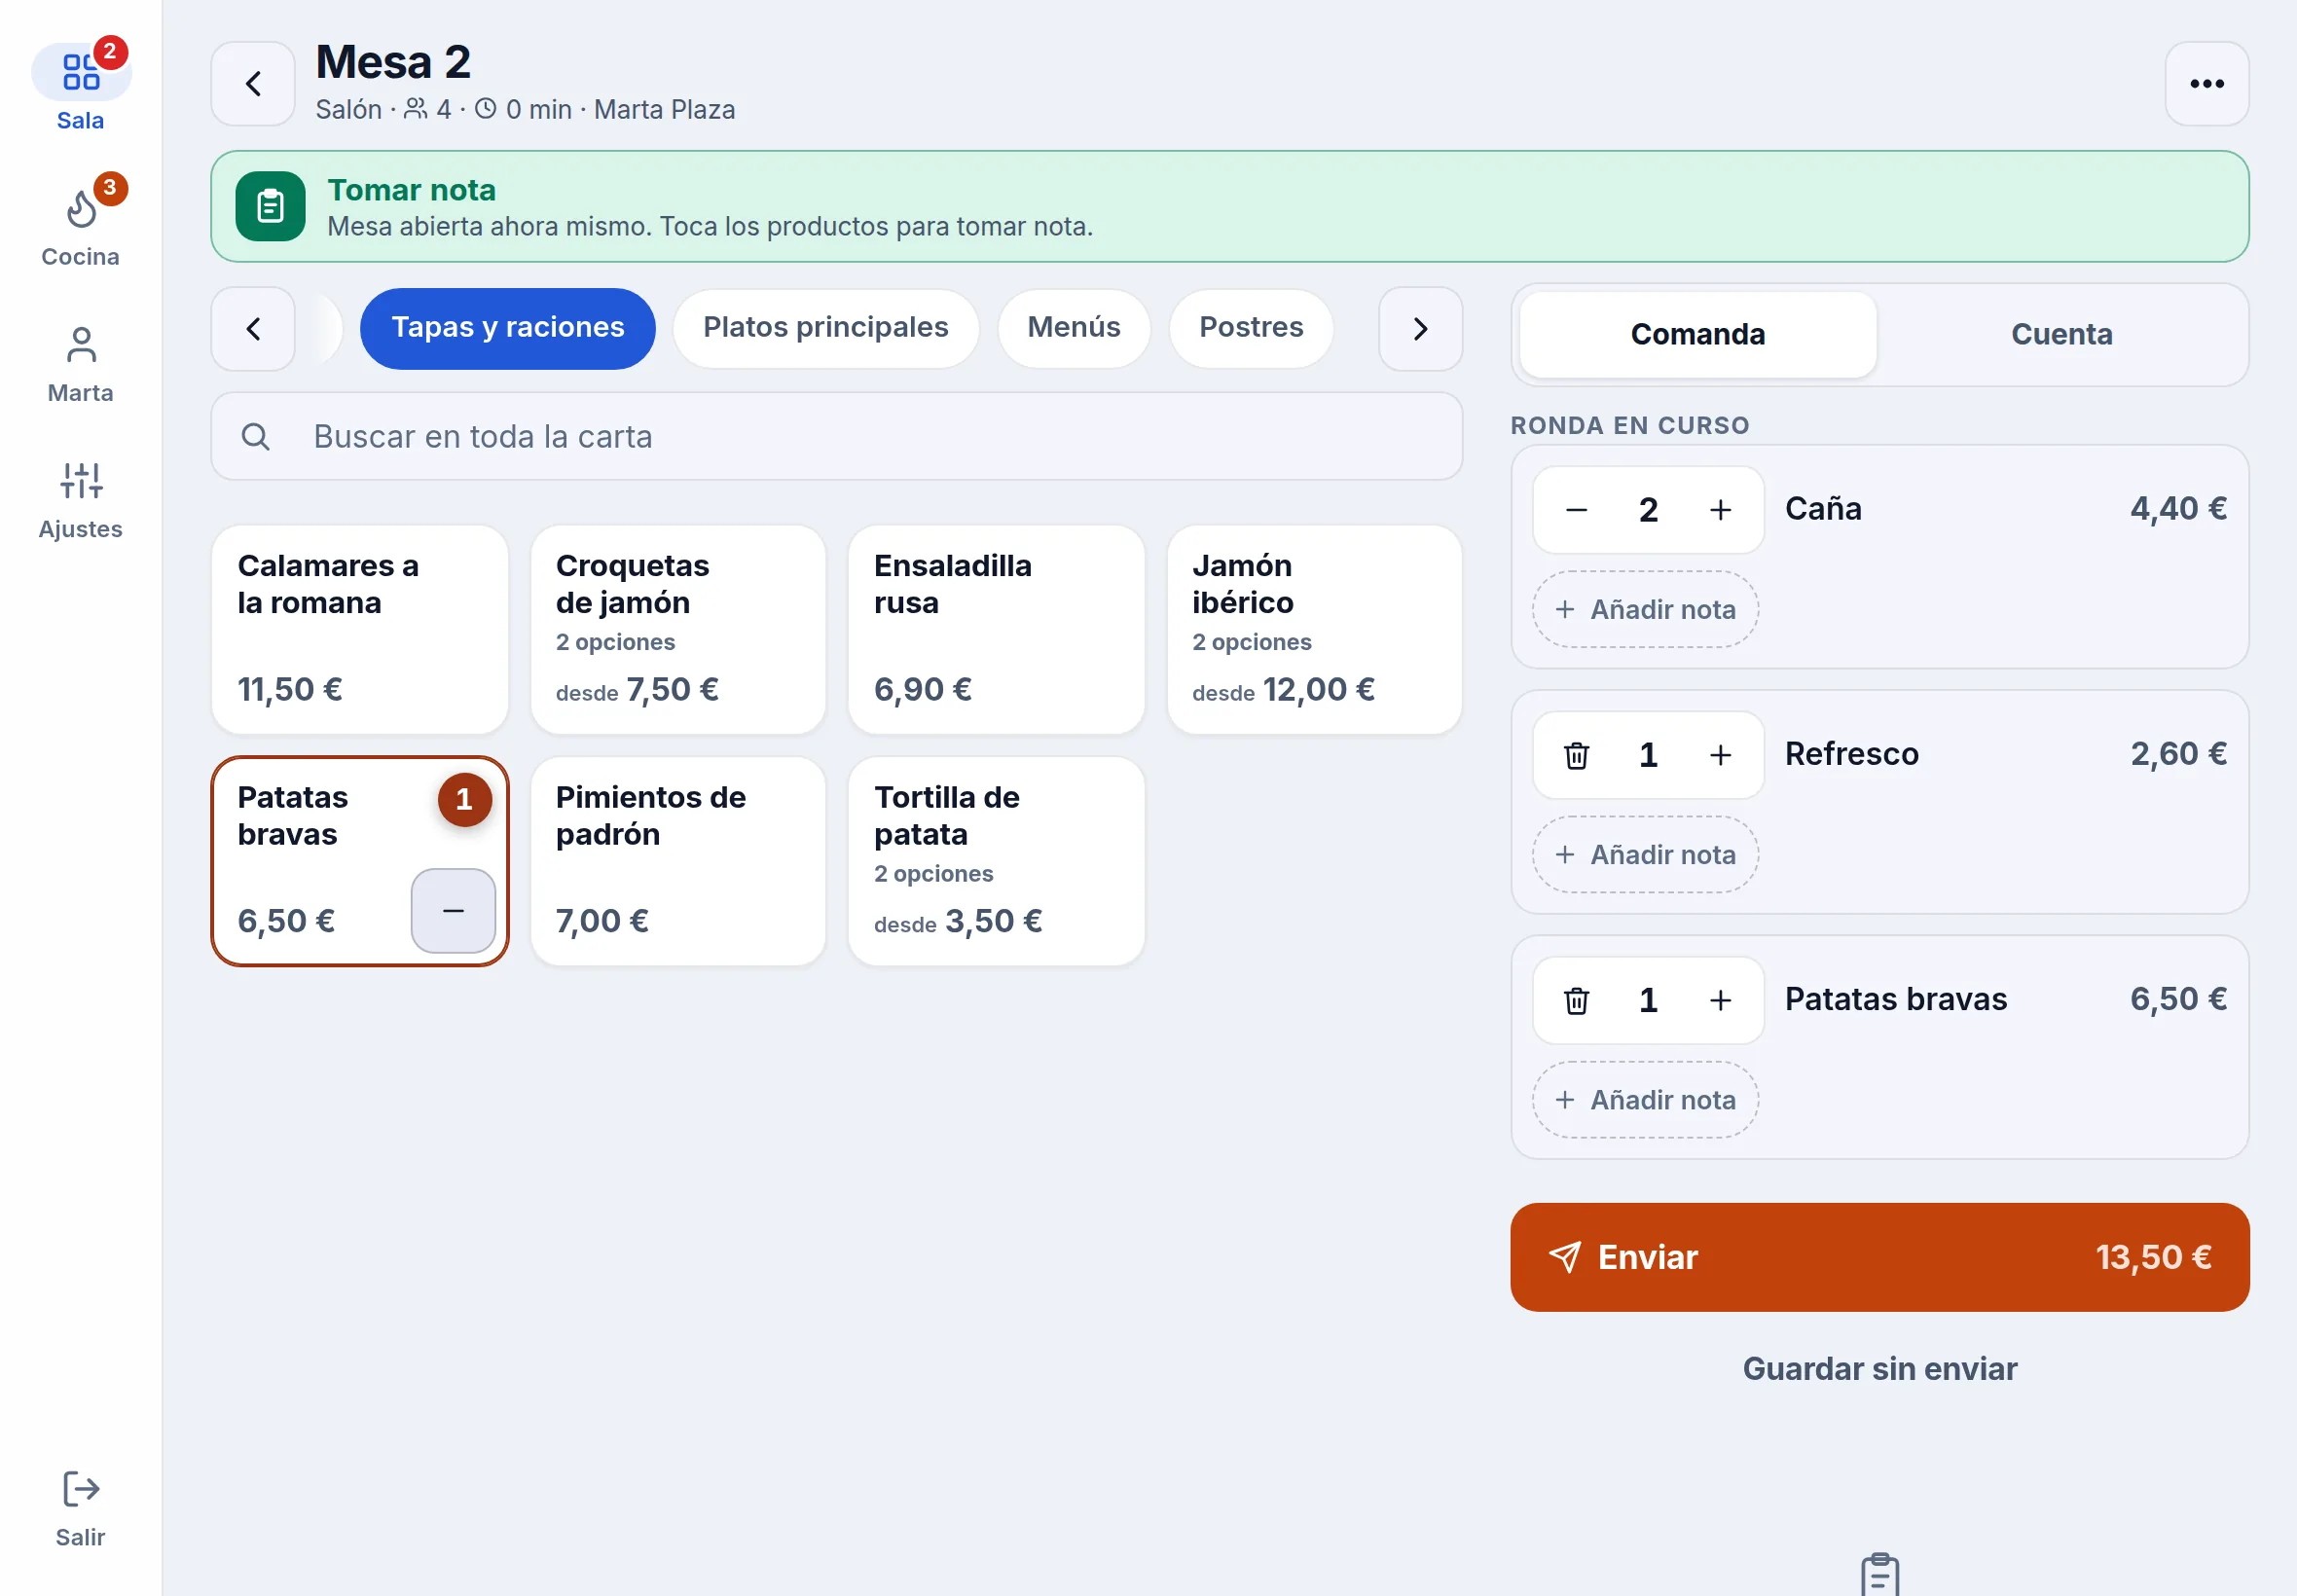
Task: Add Calamares a la romana
Action: (x=359, y=629)
